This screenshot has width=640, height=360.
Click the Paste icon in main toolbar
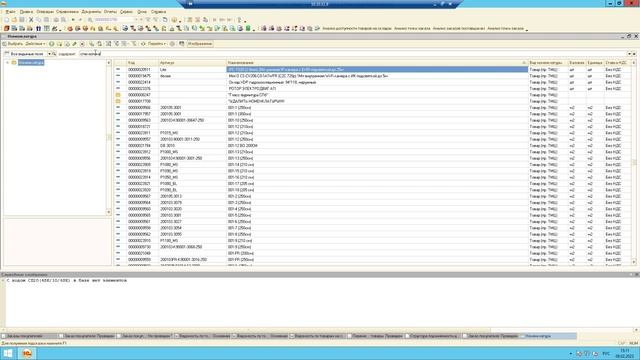point(47,20)
